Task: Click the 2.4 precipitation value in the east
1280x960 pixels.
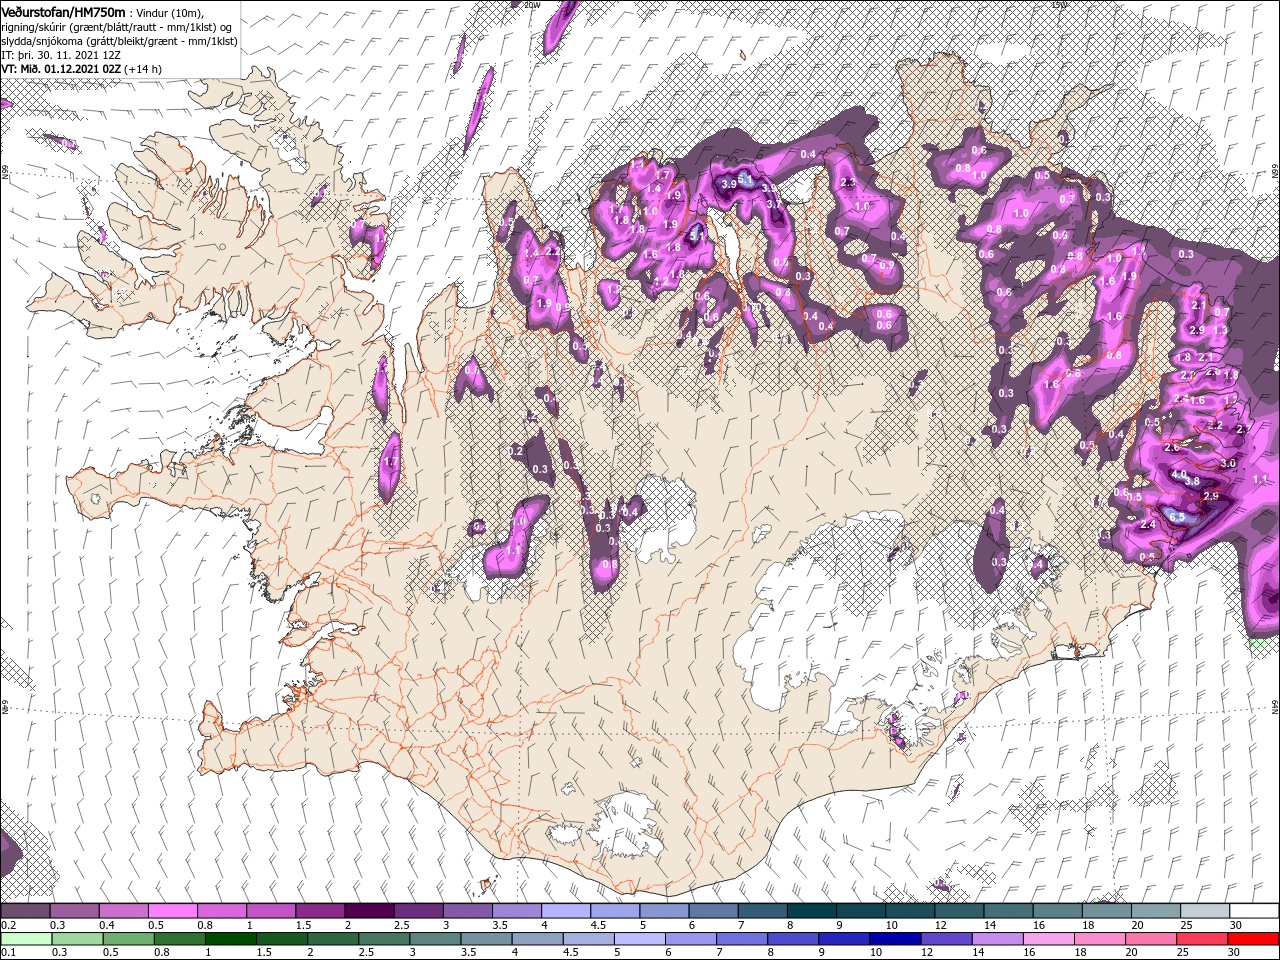Action: (1148, 525)
